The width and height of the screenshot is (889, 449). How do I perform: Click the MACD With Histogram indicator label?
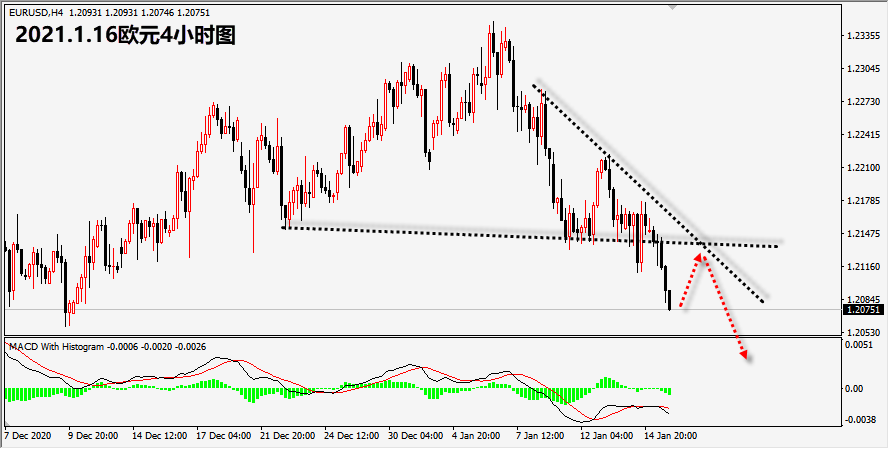pyautogui.click(x=57, y=346)
